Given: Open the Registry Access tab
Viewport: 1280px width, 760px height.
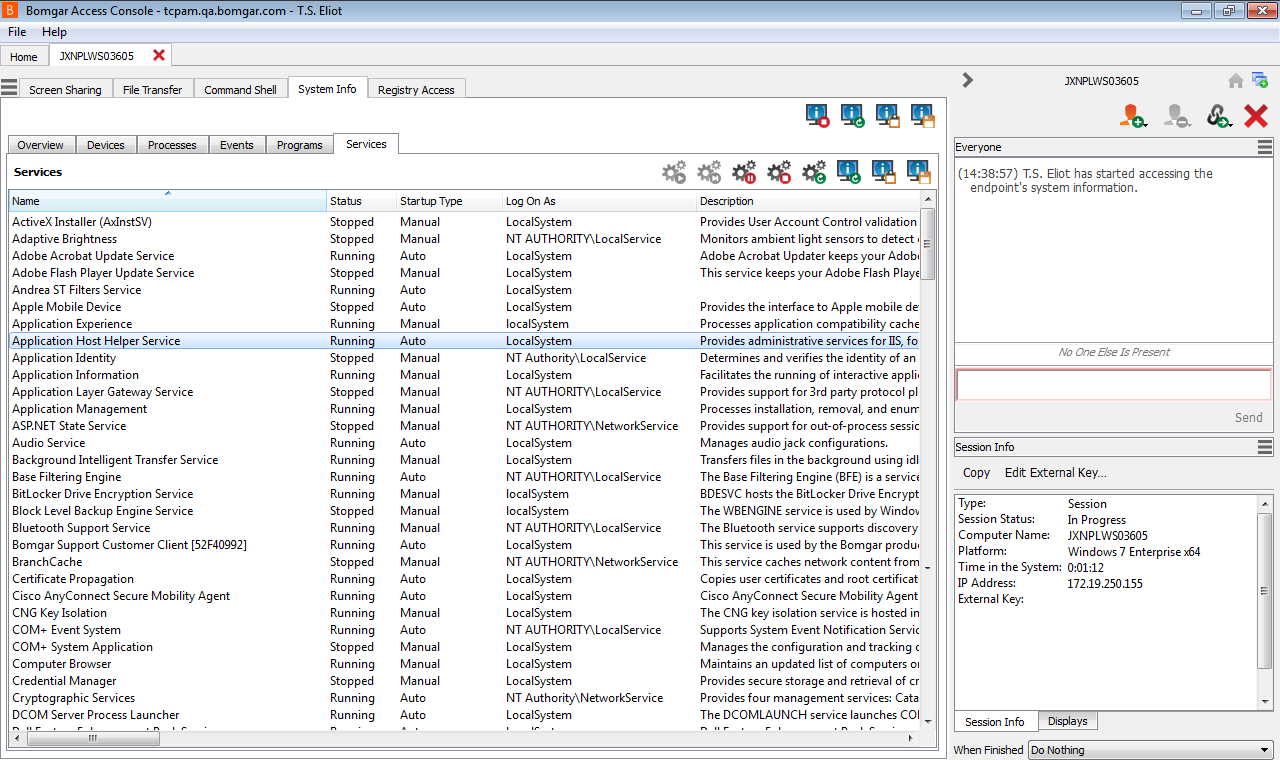Looking at the screenshot, I should [x=416, y=89].
